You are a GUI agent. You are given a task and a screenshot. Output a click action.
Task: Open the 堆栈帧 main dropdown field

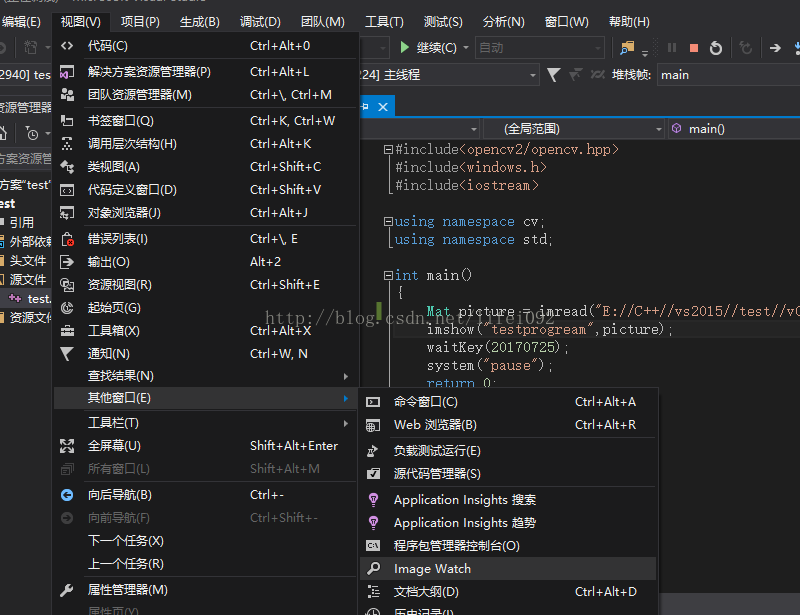pyautogui.click(x=729, y=75)
